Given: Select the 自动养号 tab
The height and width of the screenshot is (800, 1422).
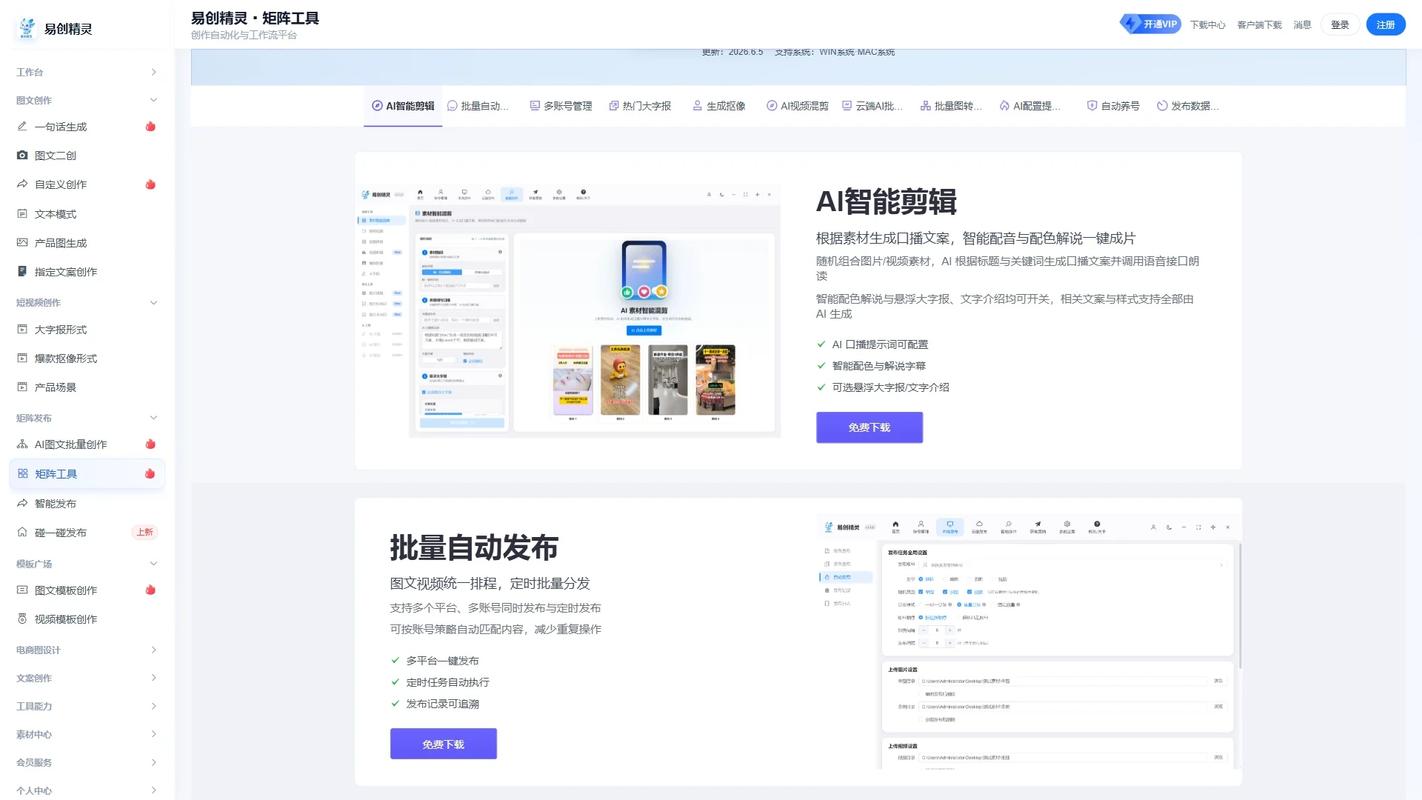Looking at the screenshot, I should [x=1113, y=106].
